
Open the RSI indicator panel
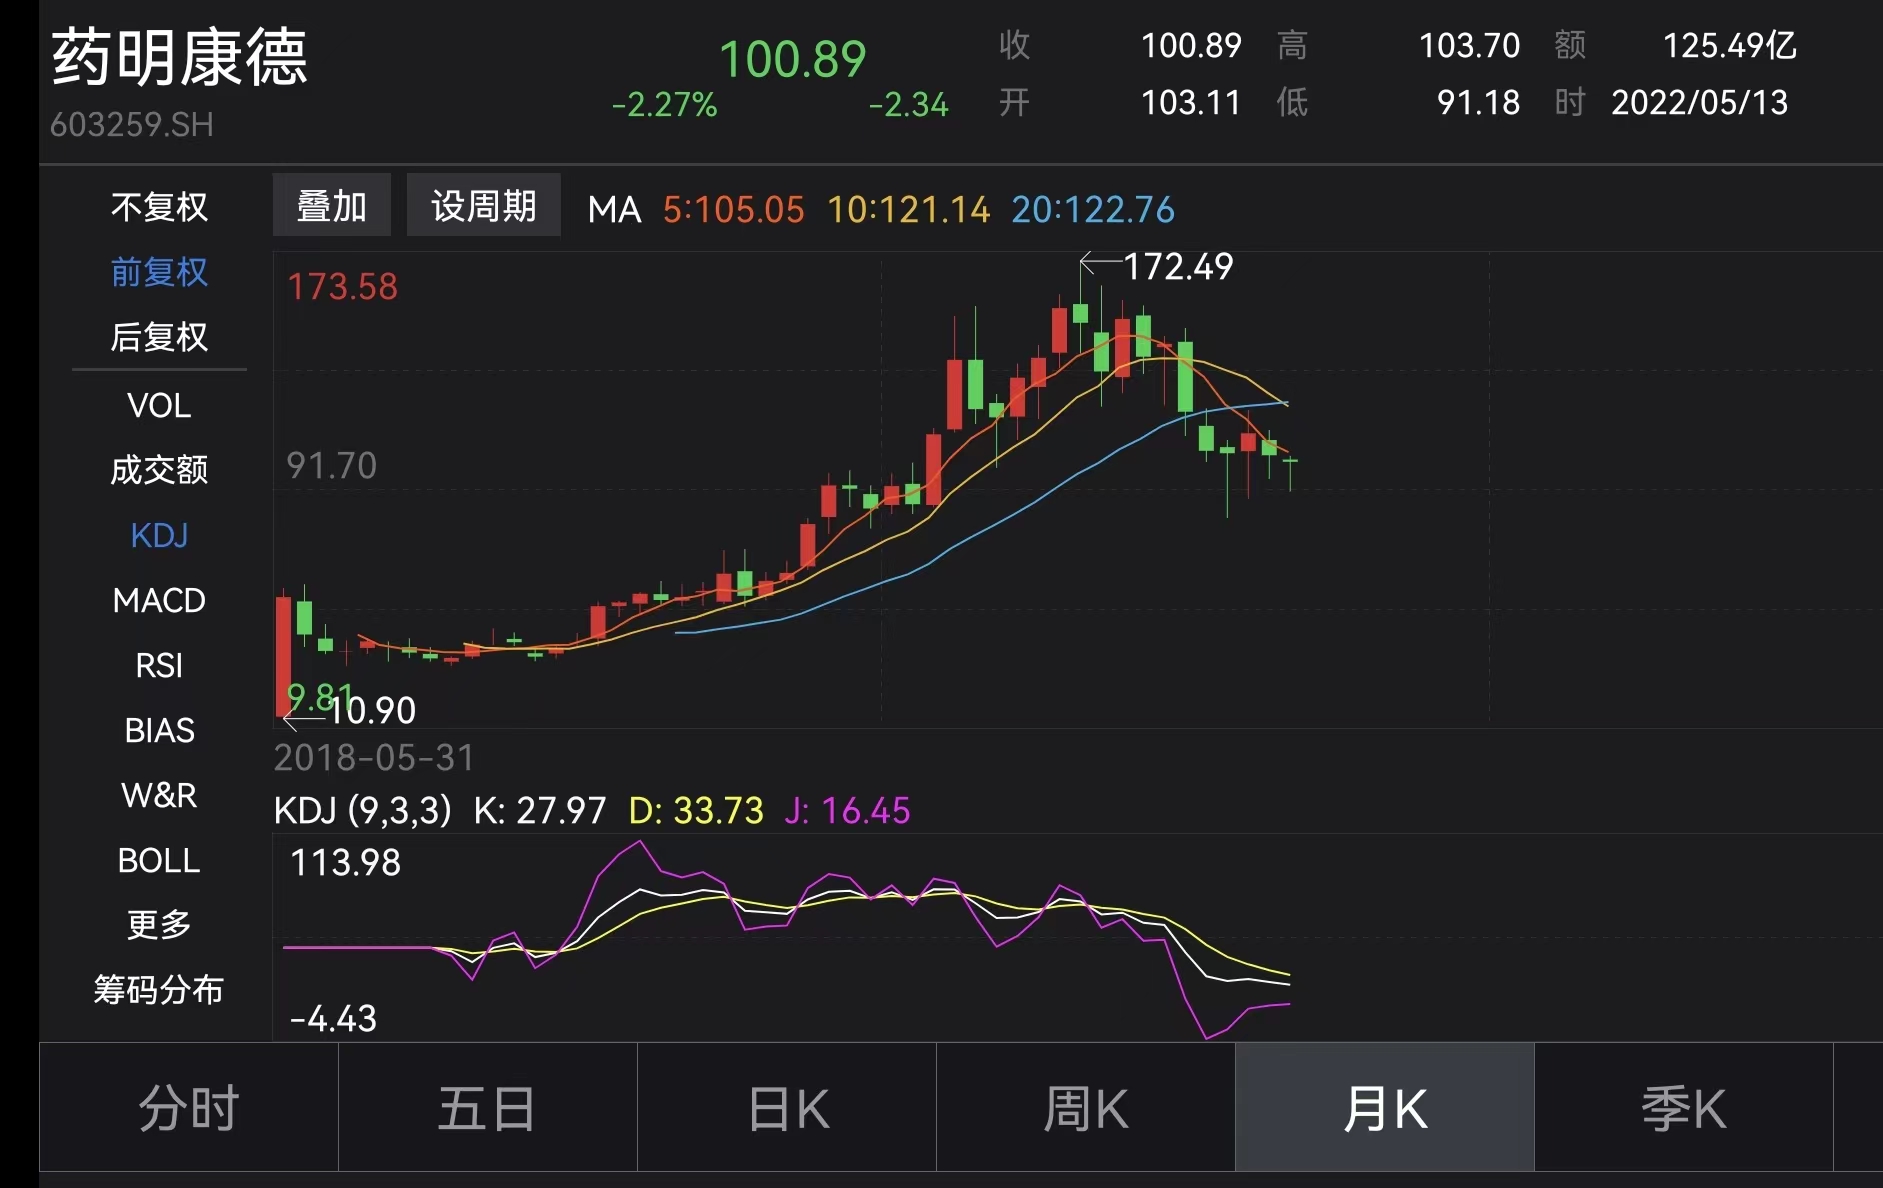pyautogui.click(x=158, y=665)
